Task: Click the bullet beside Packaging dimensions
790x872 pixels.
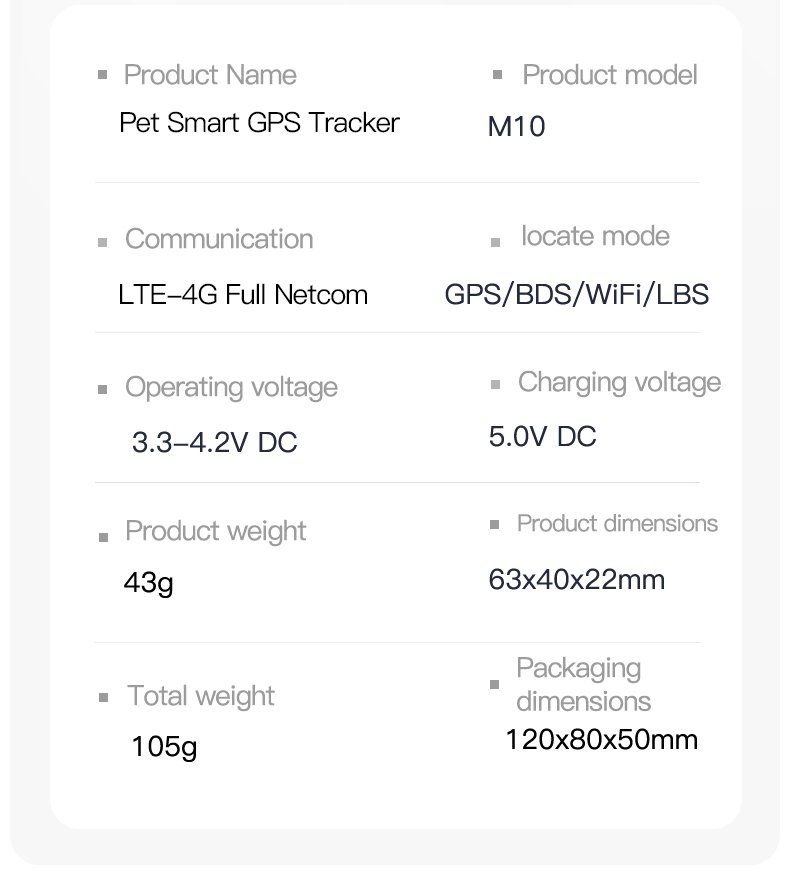Action: pos(494,685)
